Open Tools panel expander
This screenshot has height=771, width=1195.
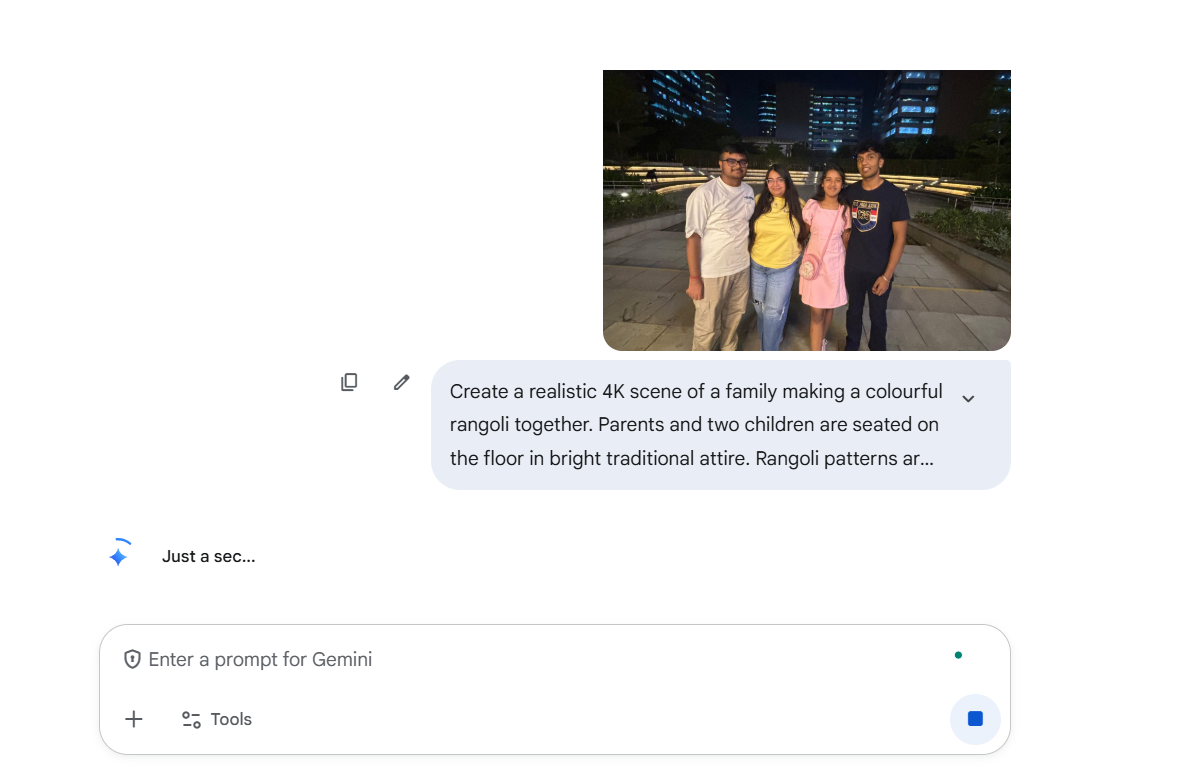(x=215, y=719)
